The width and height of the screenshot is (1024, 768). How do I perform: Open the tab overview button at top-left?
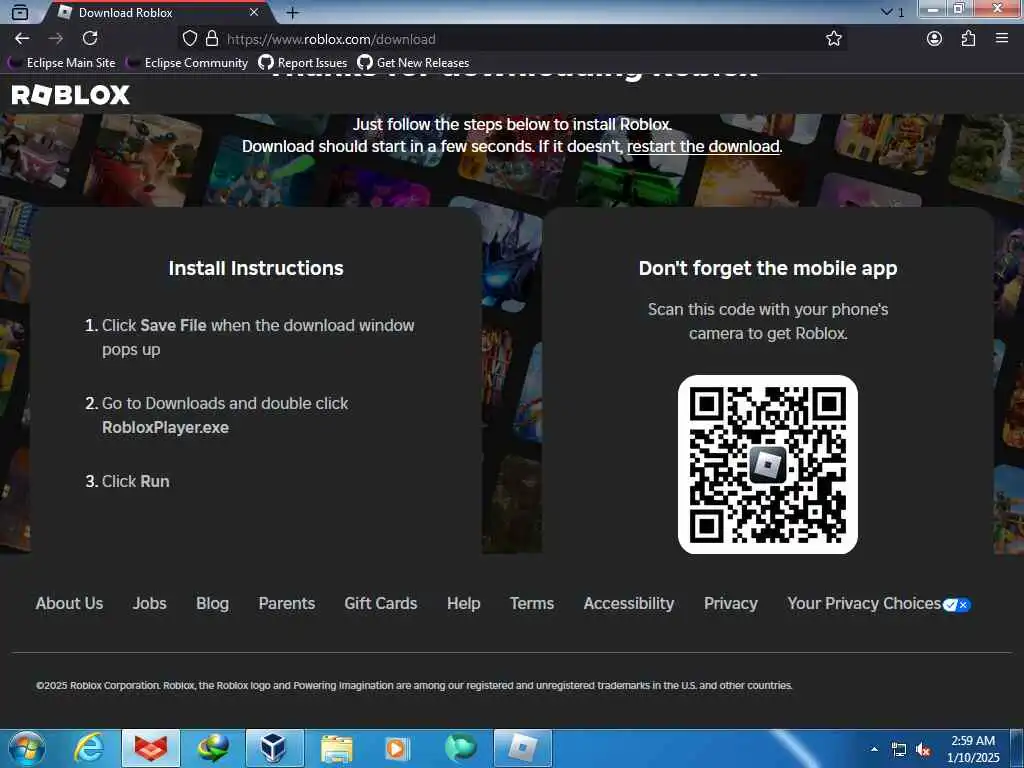20,12
